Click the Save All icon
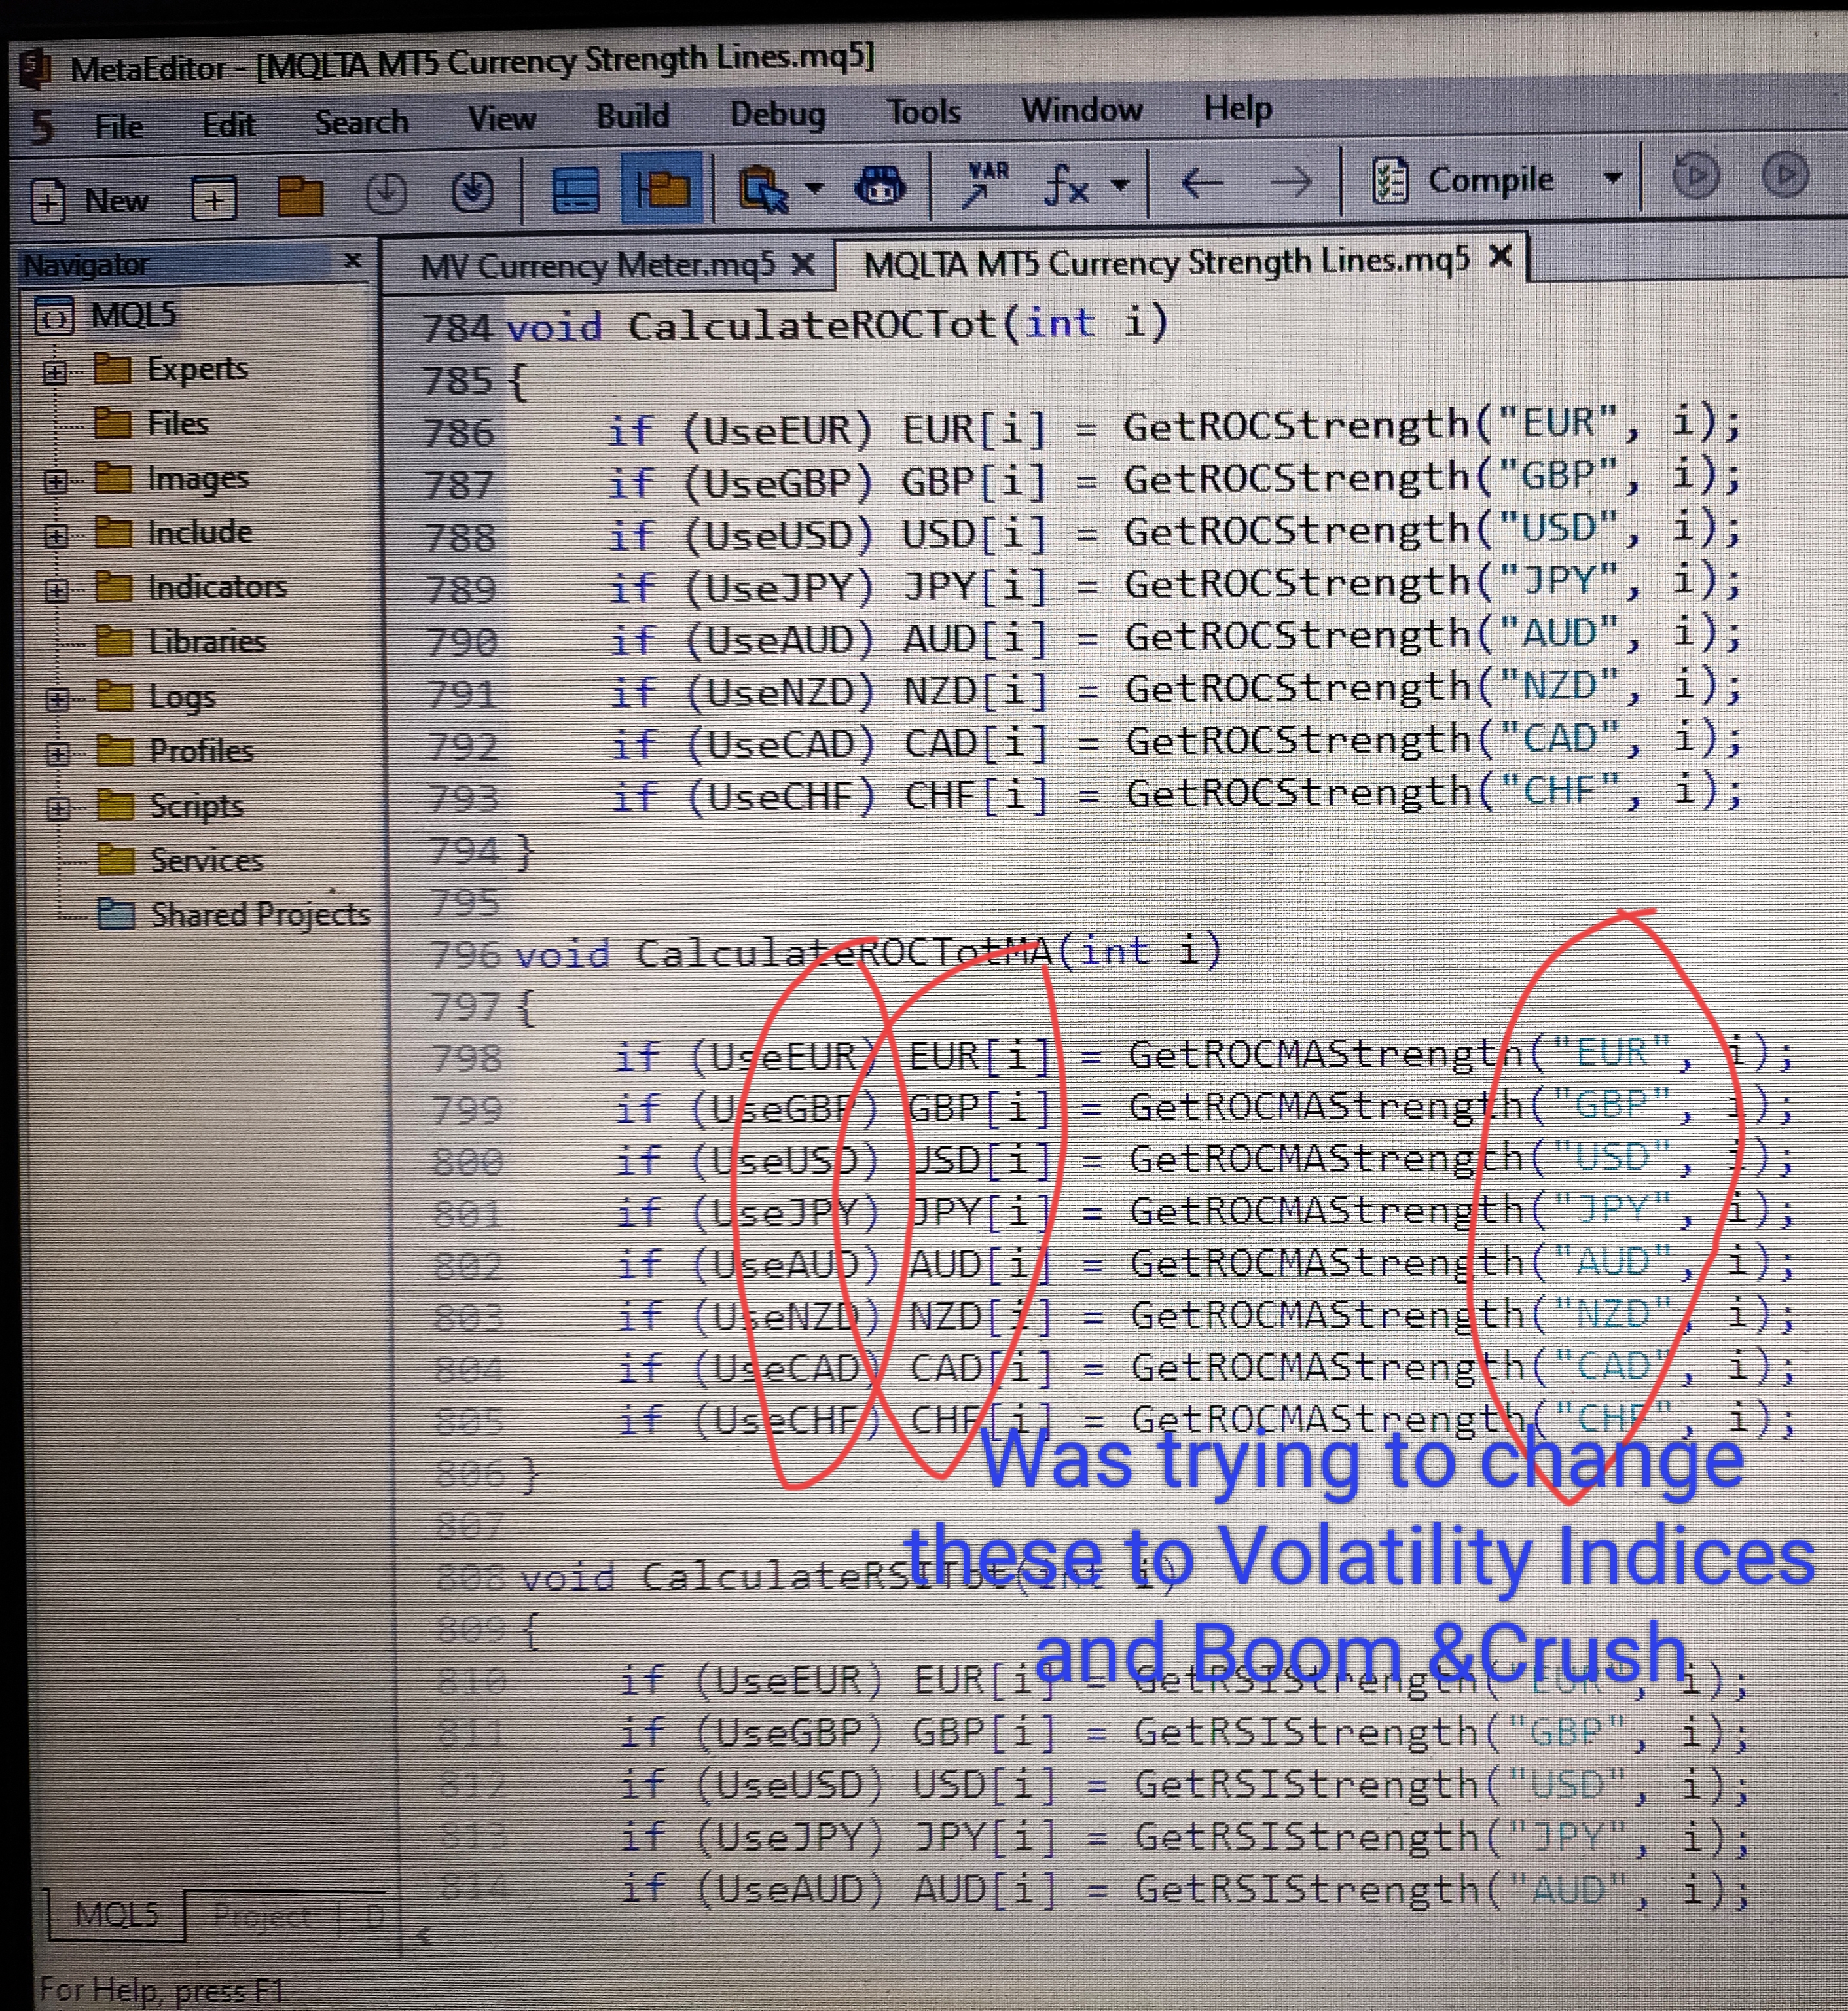1848x2011 pixels. coord(472,192)
